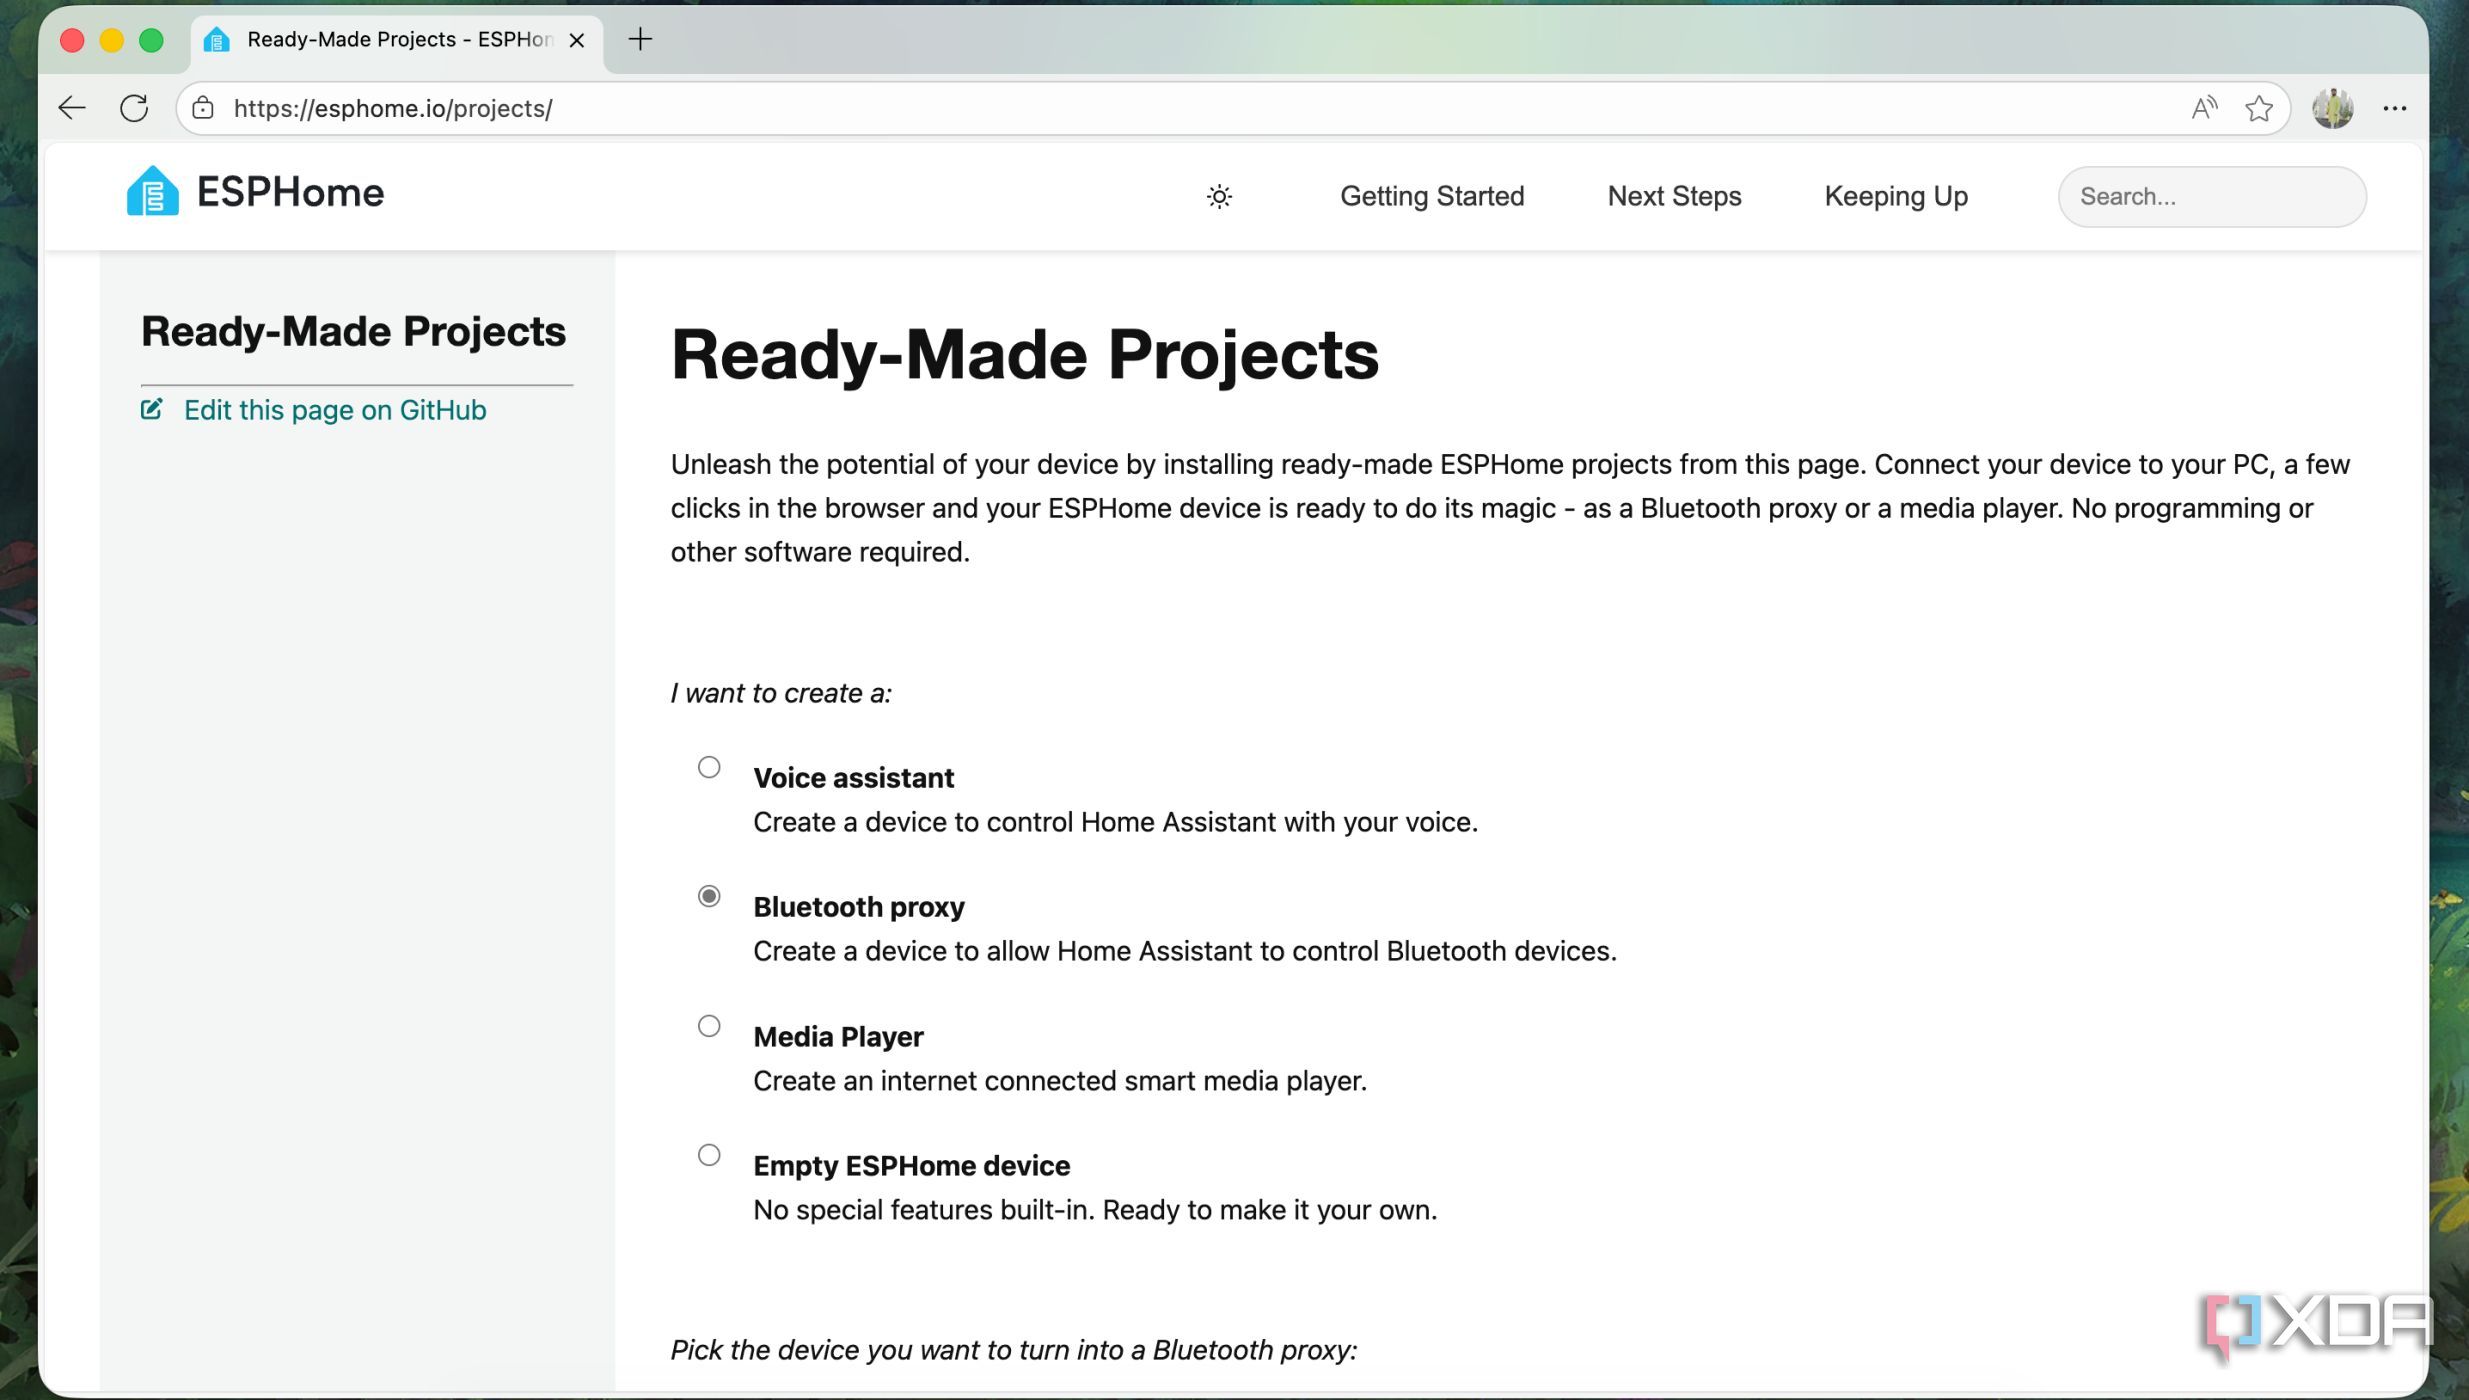This screenshot has height=1400, width=2469.
Task: Click the site info lock icon
Action: 203,108
